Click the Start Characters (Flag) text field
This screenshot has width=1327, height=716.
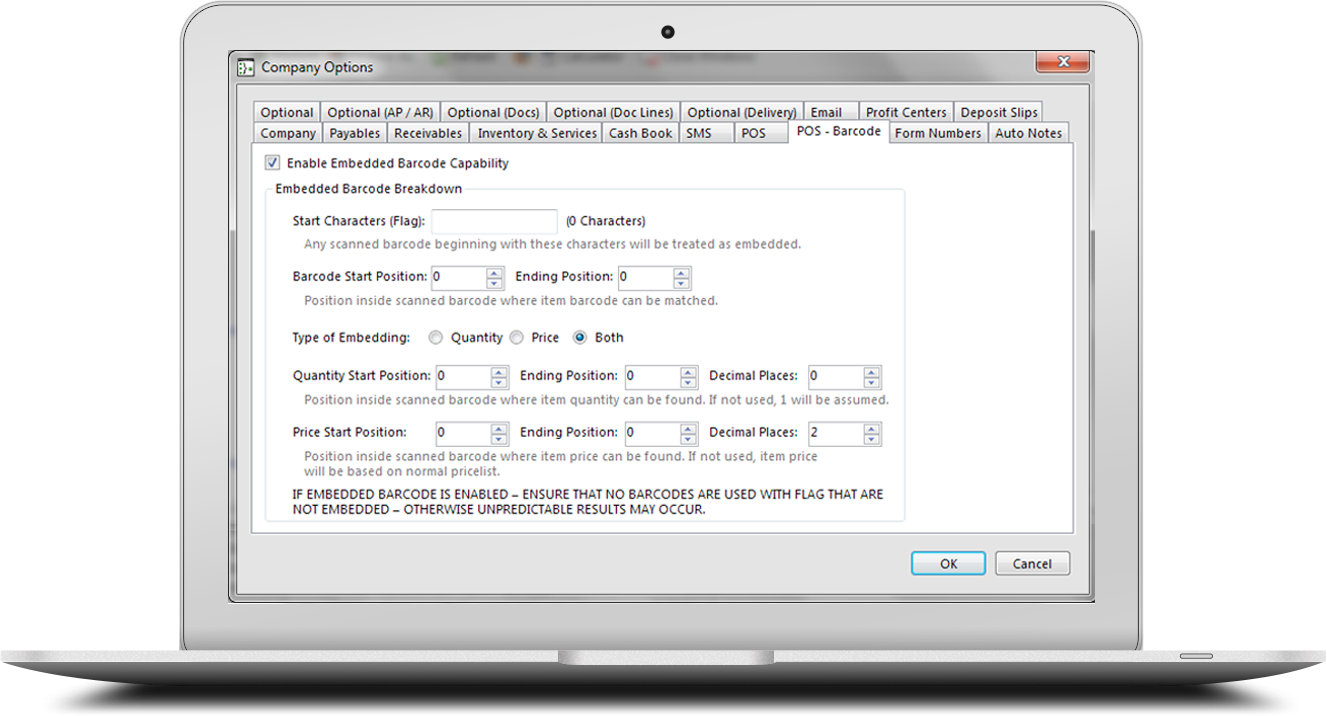[x=494, y=221]
